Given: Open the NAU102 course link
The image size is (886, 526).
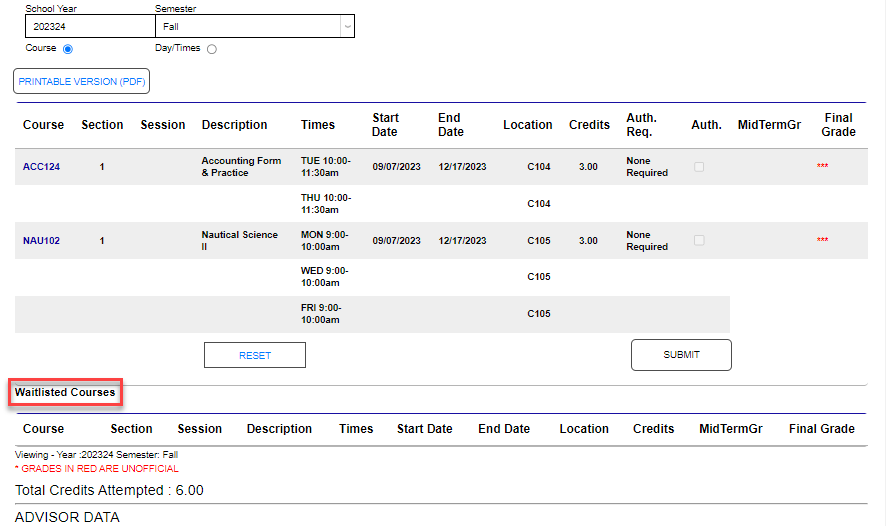Looking at the screenshot, I should (41, 241).
